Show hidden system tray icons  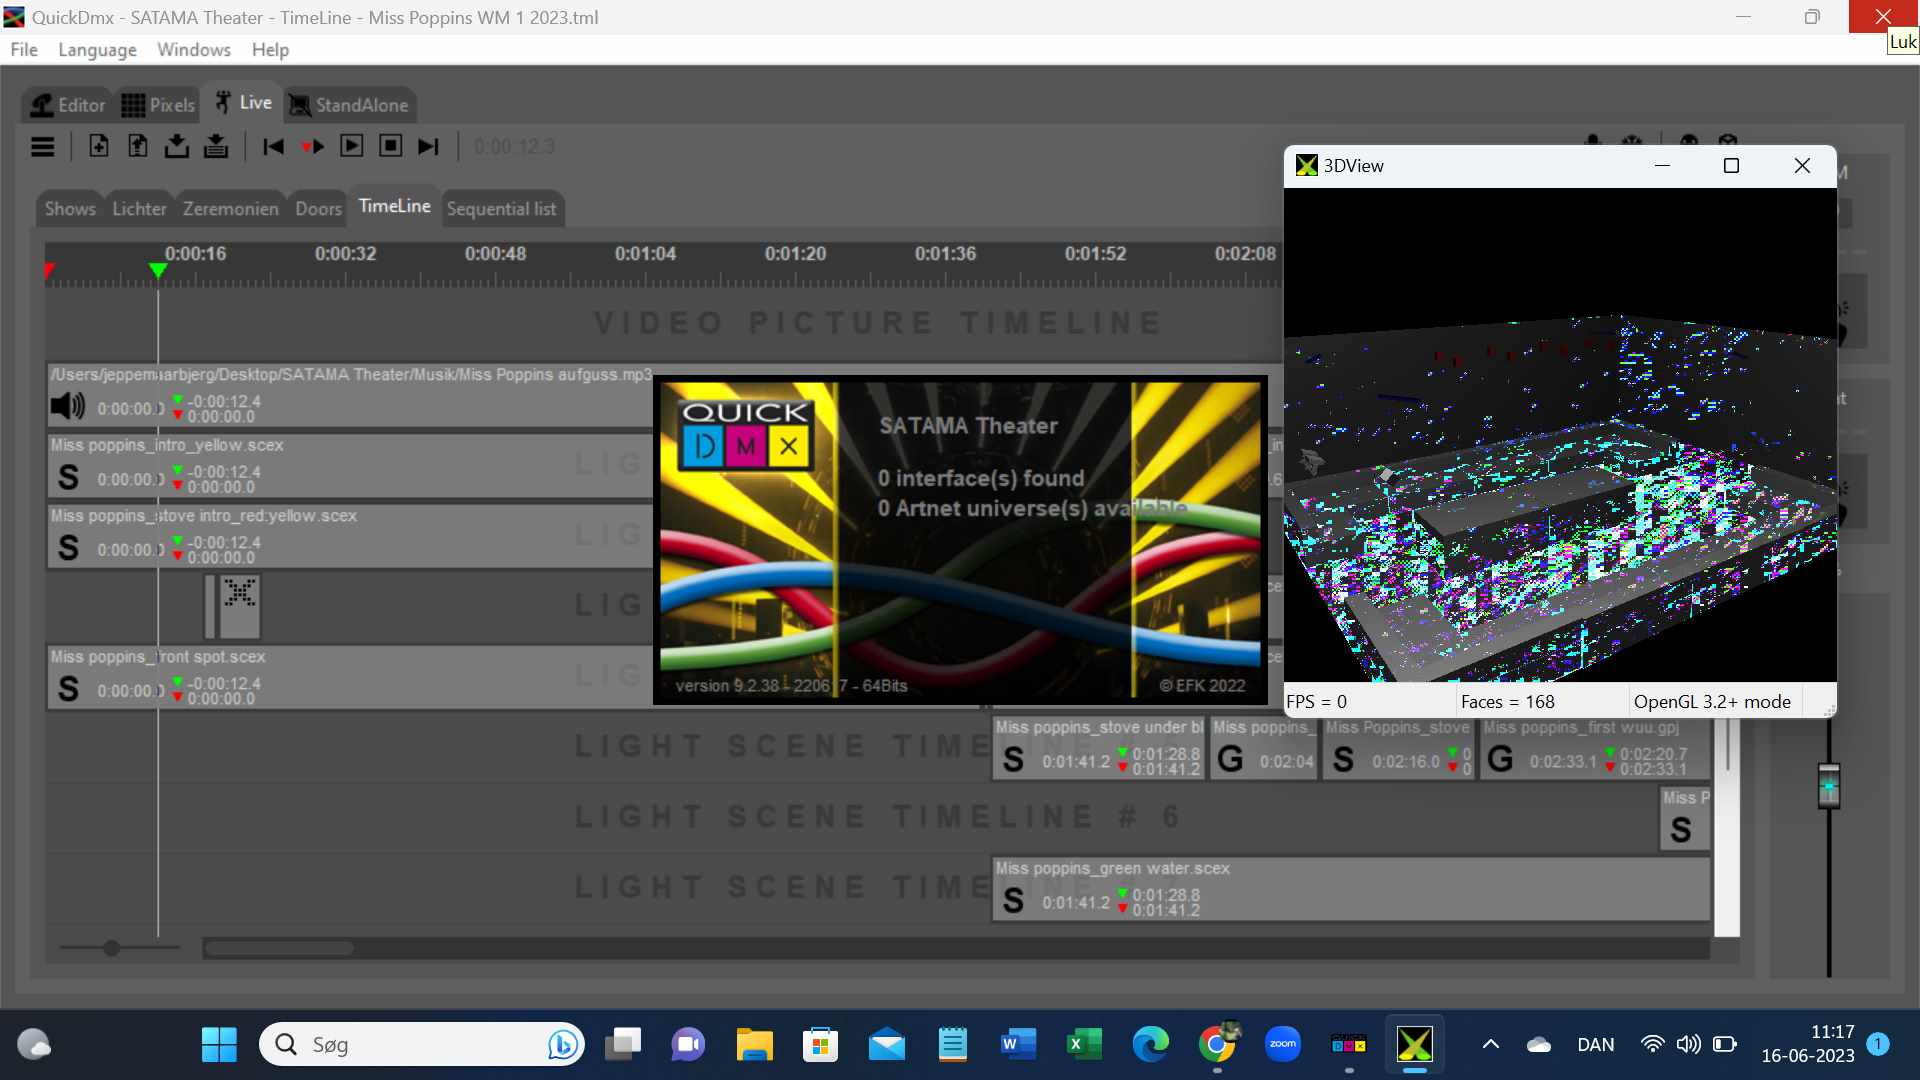[x=1490, y=1045]
